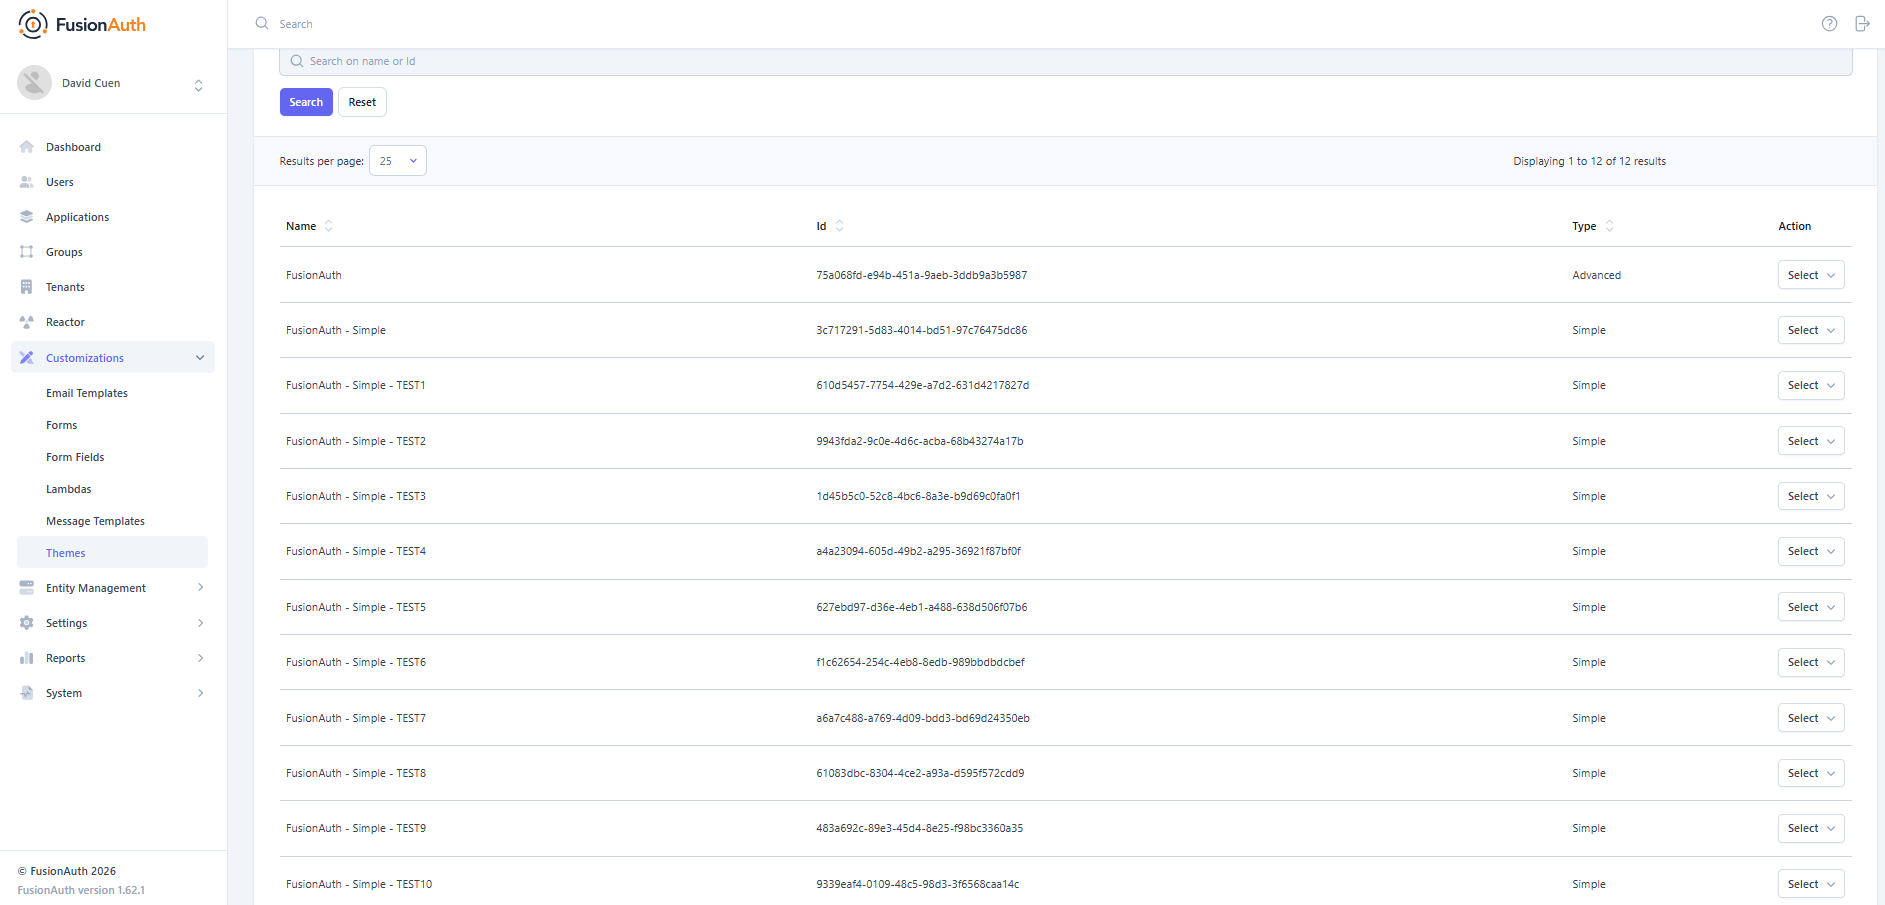Viewport: 1885px width, 905px height.
Task: Open Email Templates in sidebar
Action: coord(87,393)
